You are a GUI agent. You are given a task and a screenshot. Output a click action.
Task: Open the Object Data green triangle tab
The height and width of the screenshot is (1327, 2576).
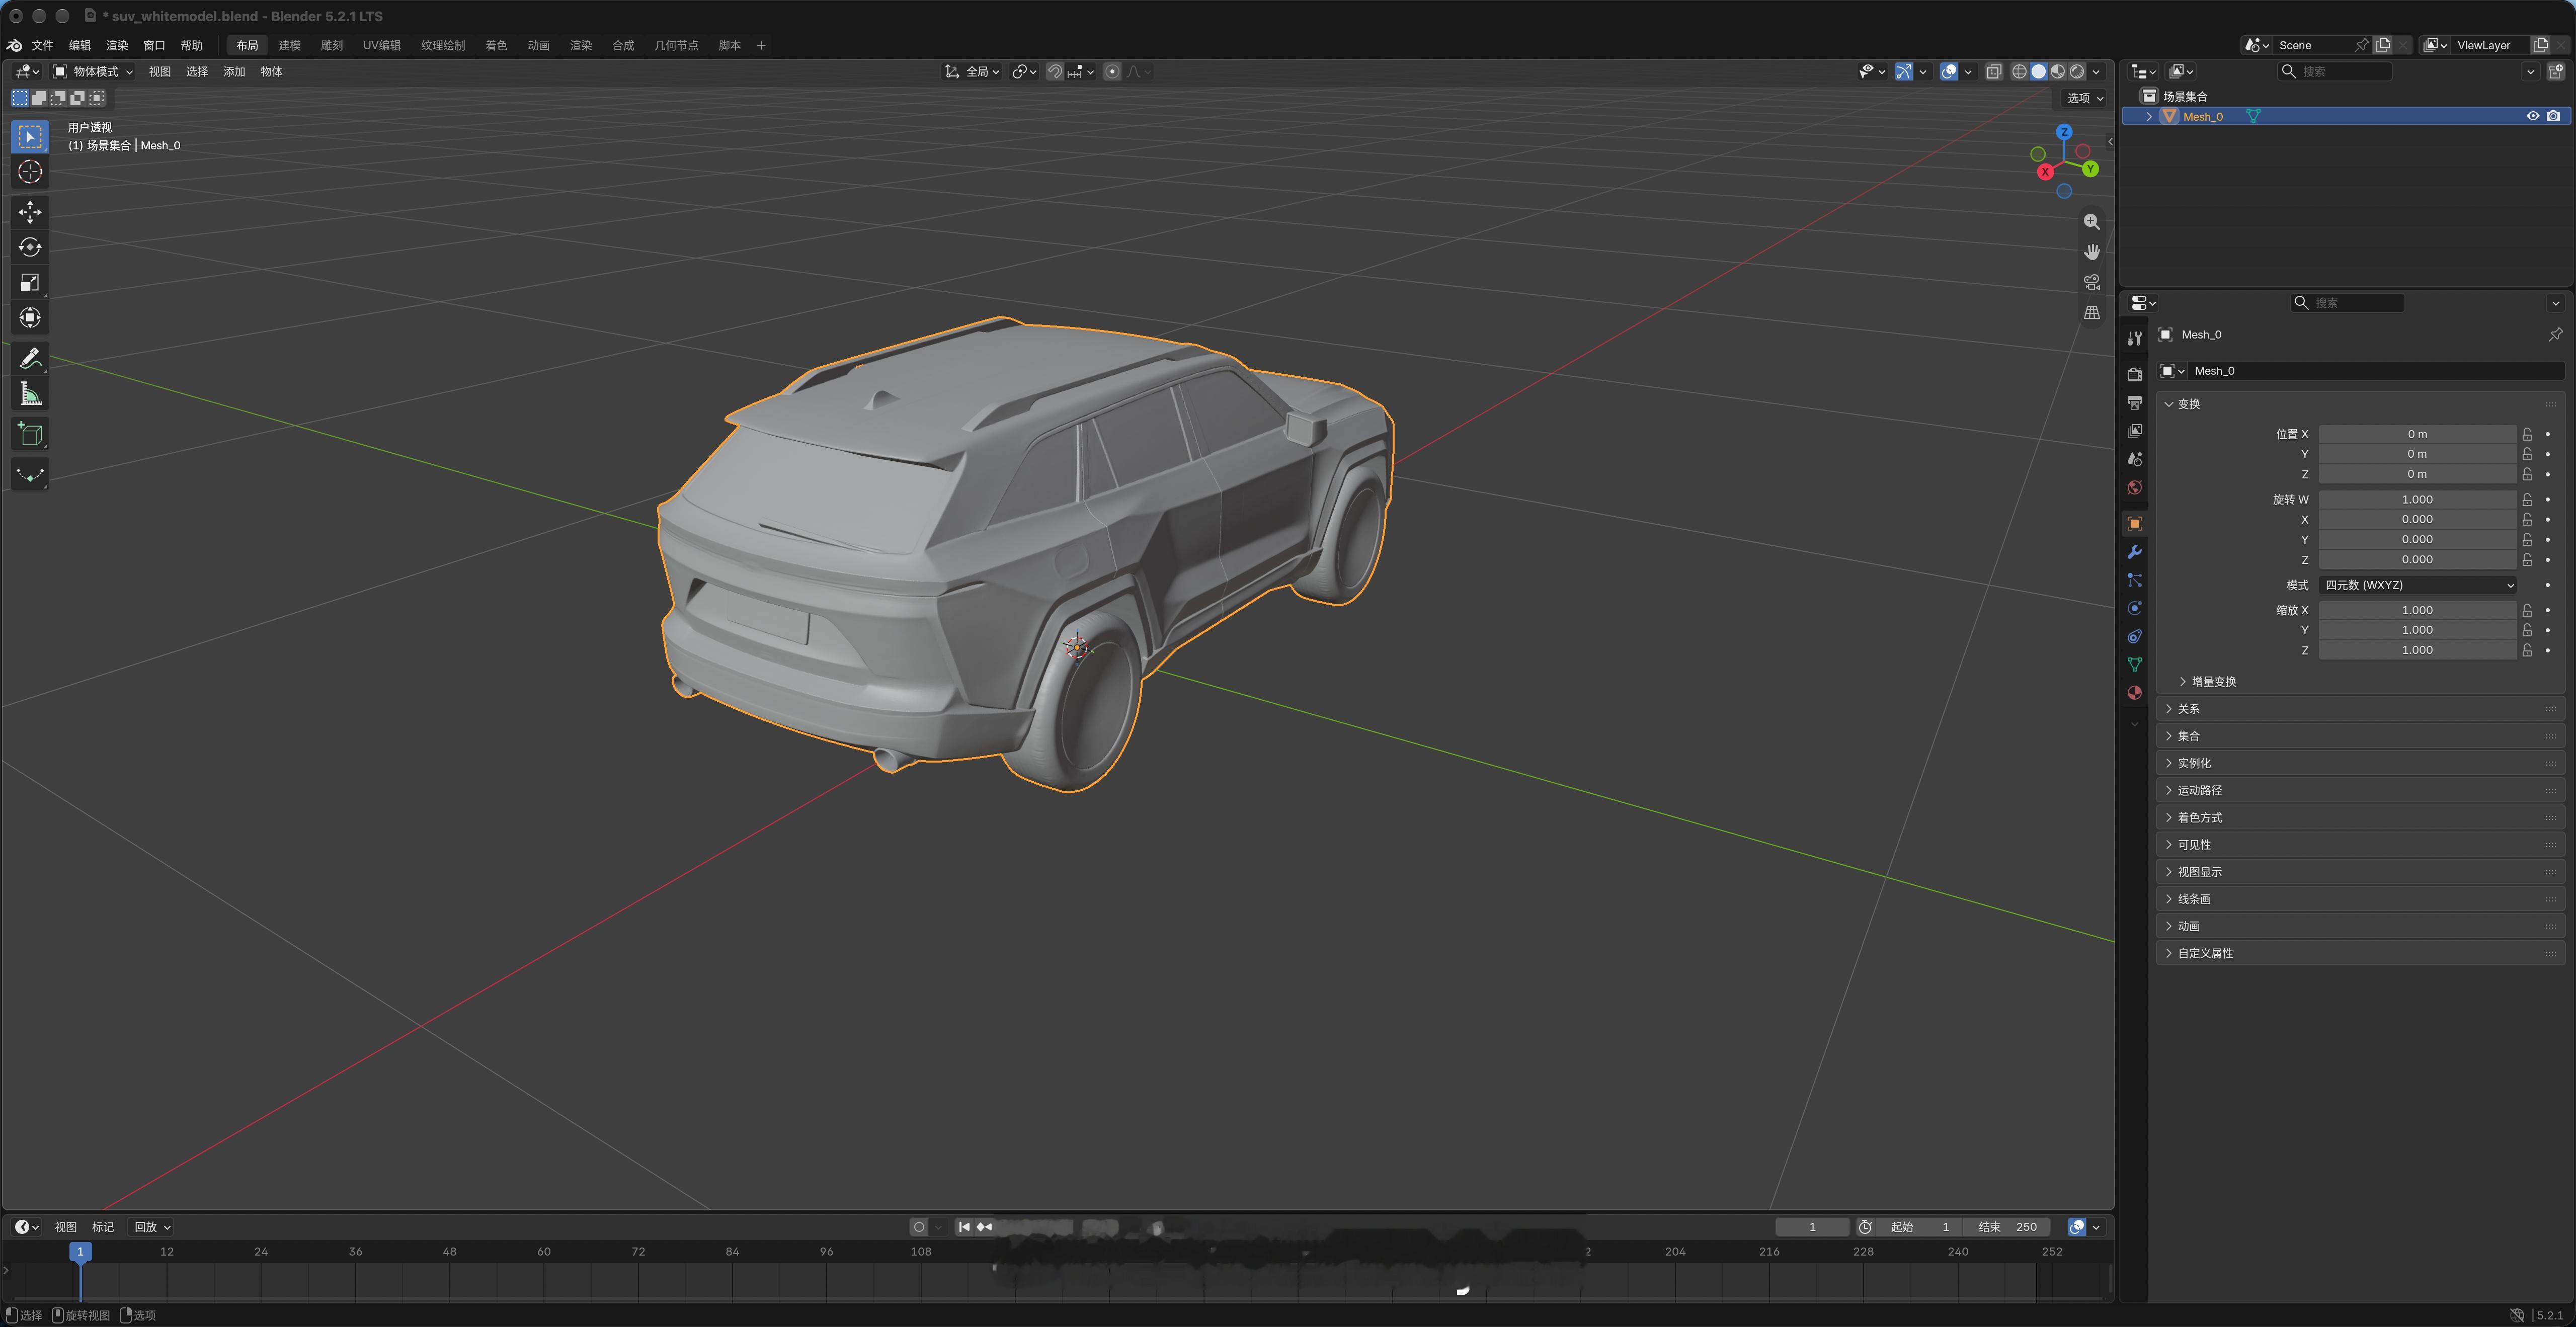tap(2134, 664)
